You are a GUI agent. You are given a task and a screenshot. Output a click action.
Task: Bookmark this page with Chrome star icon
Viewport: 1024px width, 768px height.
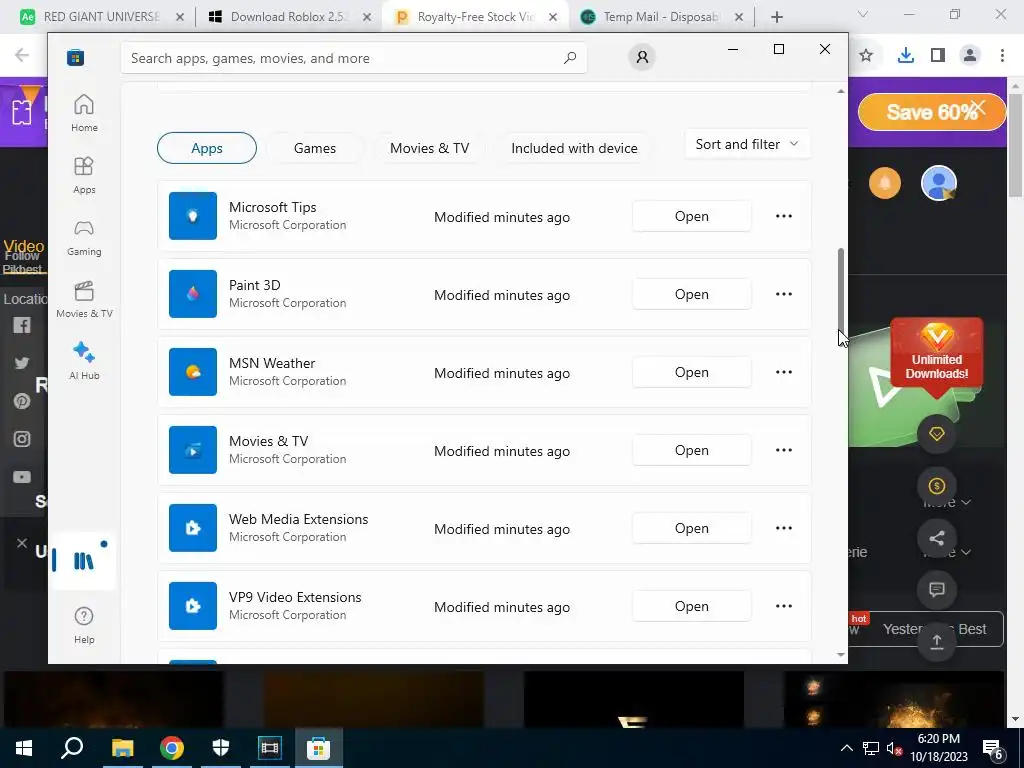click(x=866, y=56)
